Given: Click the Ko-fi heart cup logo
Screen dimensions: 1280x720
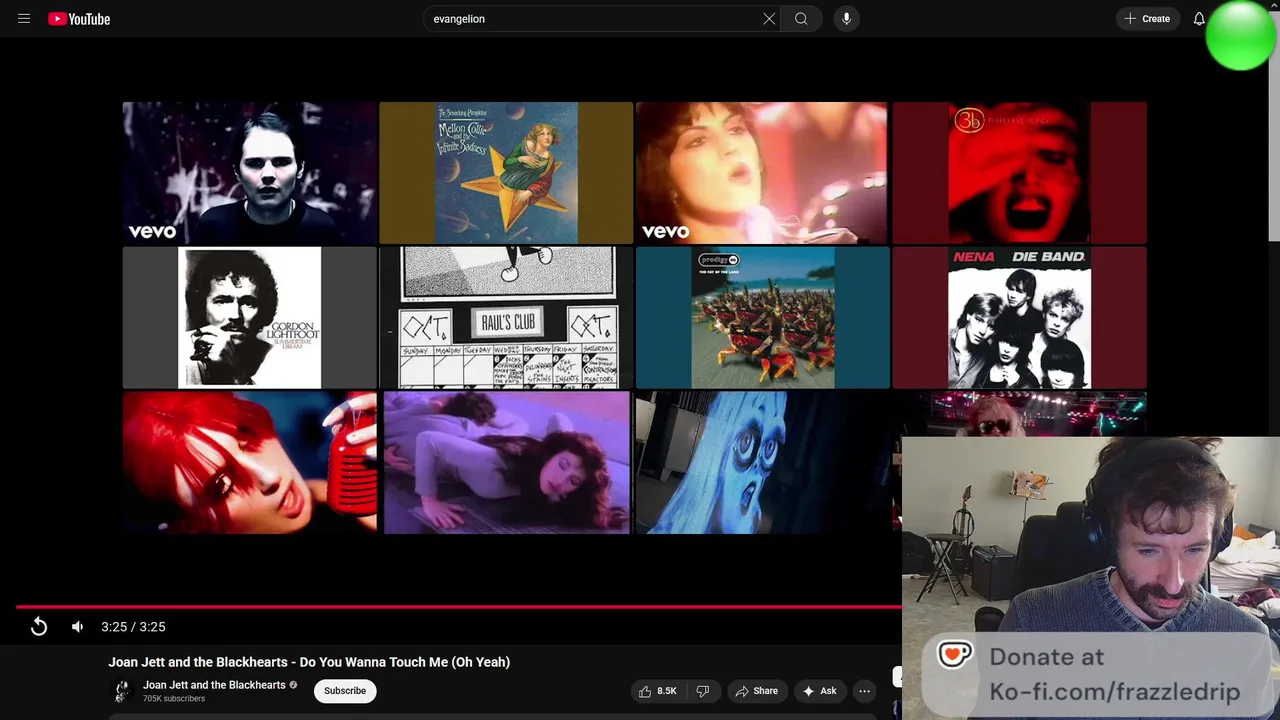Looking at the screenshot, I should [x=955, y=655].
